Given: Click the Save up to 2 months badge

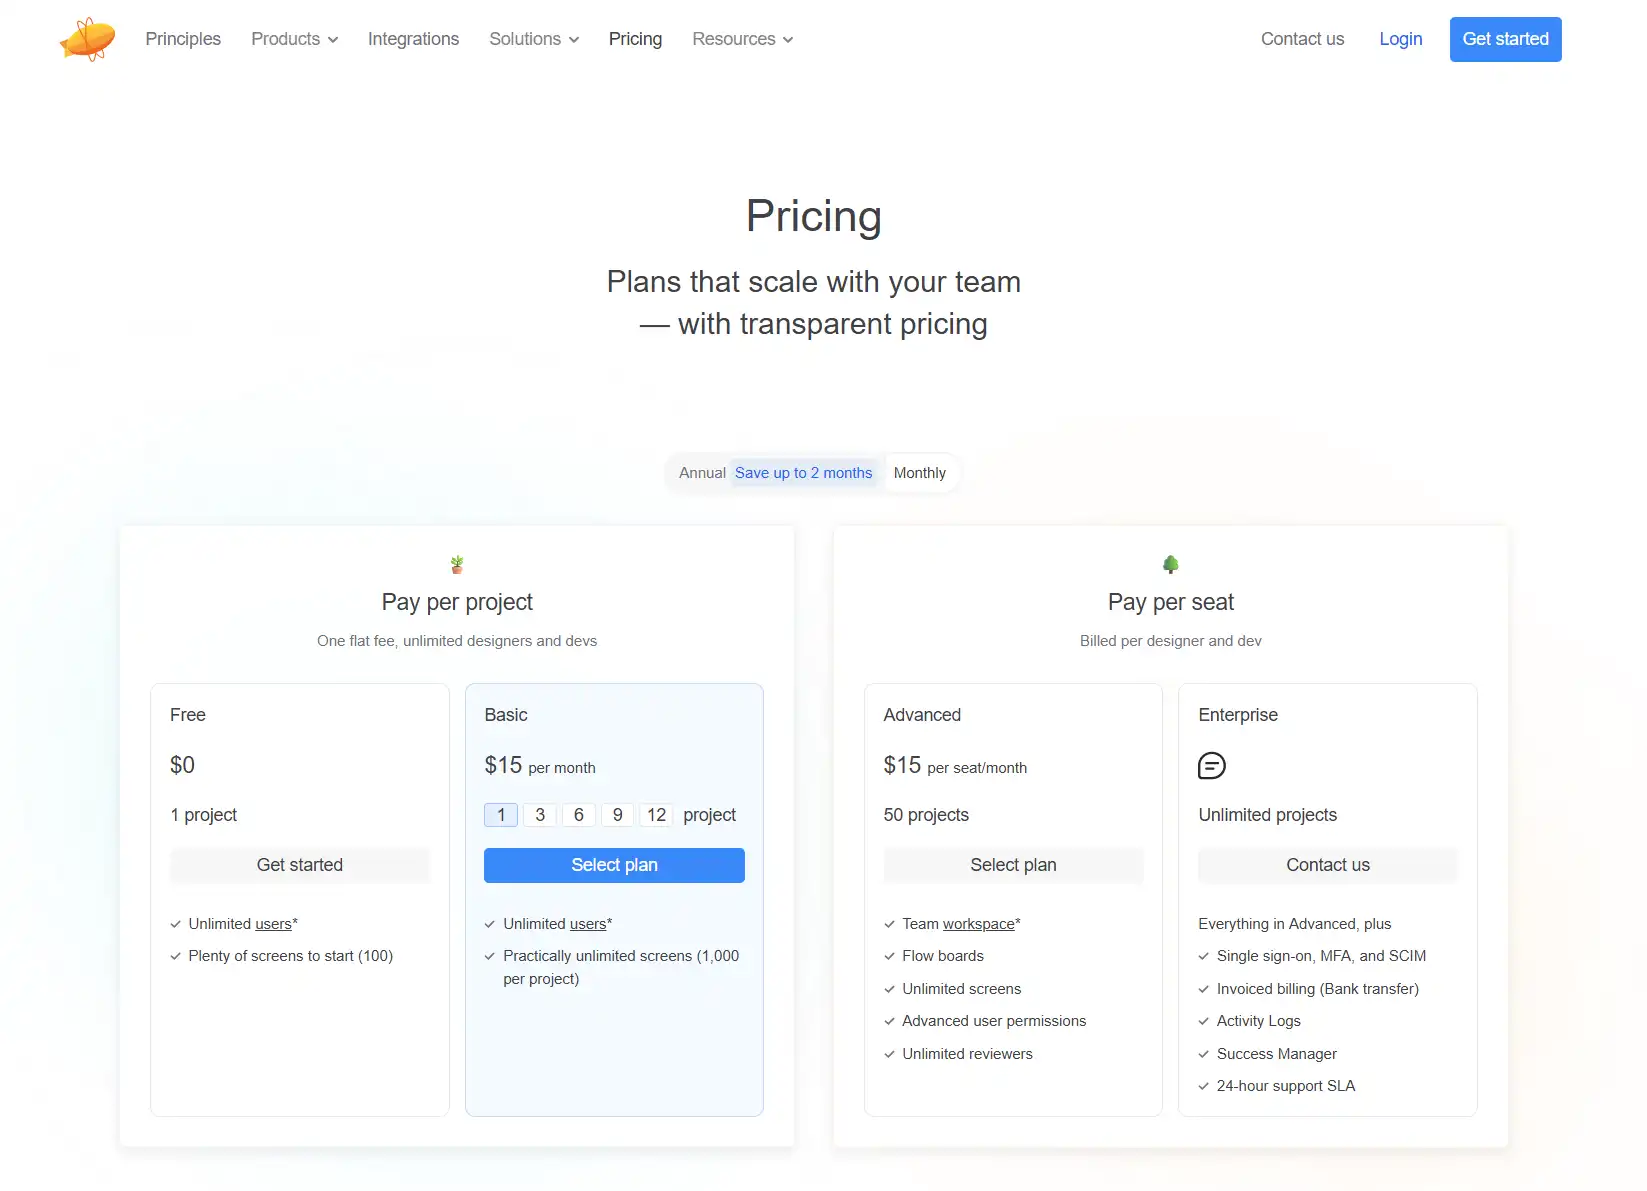Looking at the screenshot, I should (803, 472).
